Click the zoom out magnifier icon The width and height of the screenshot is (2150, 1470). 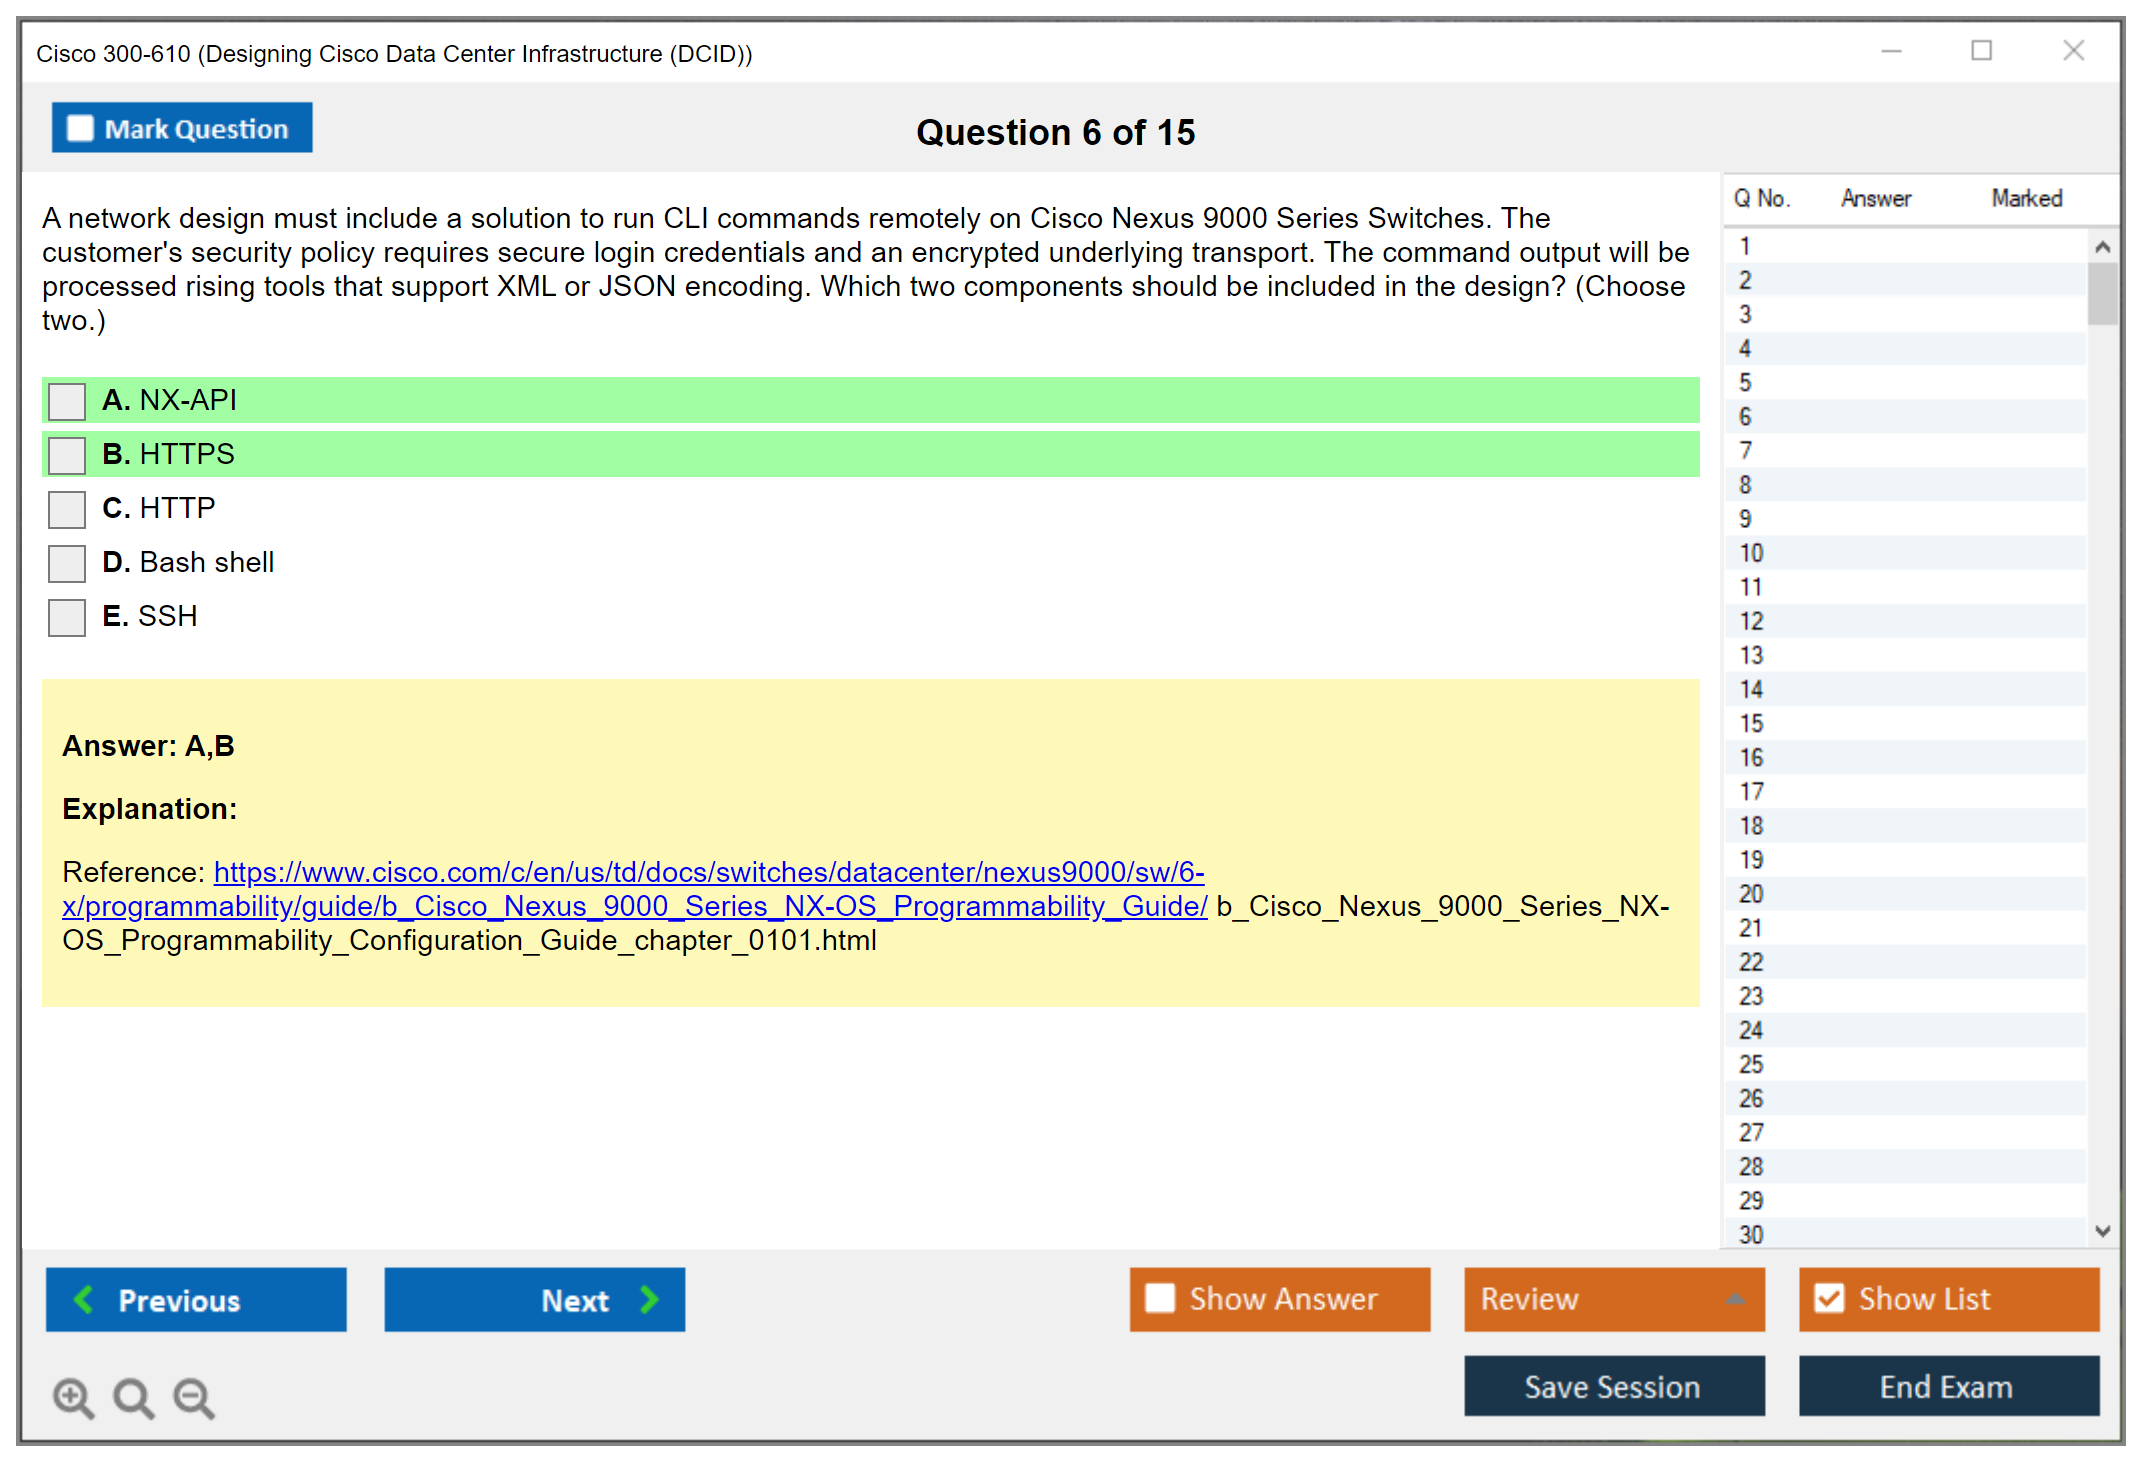[194, 1397]
